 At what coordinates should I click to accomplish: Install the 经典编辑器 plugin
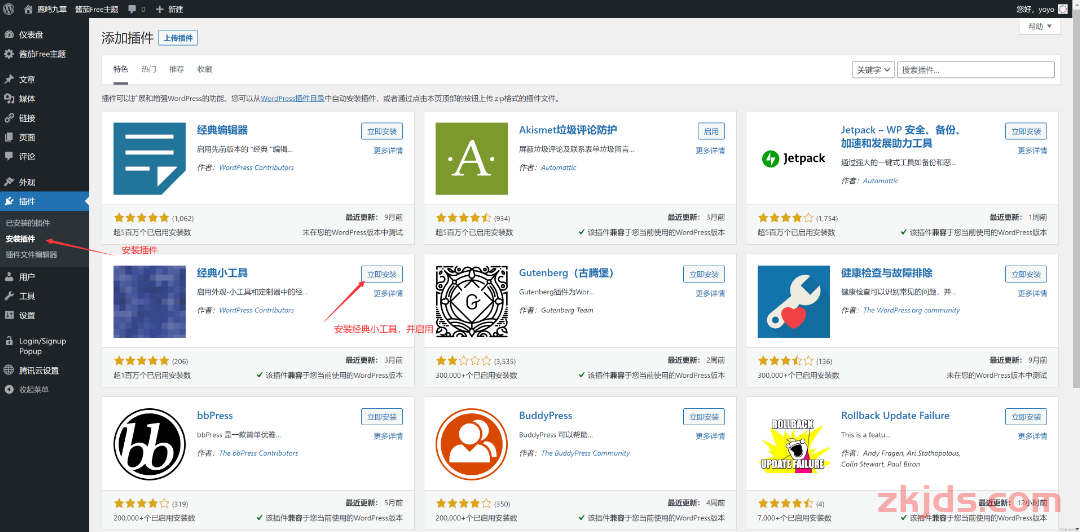(x=382, y=131)
